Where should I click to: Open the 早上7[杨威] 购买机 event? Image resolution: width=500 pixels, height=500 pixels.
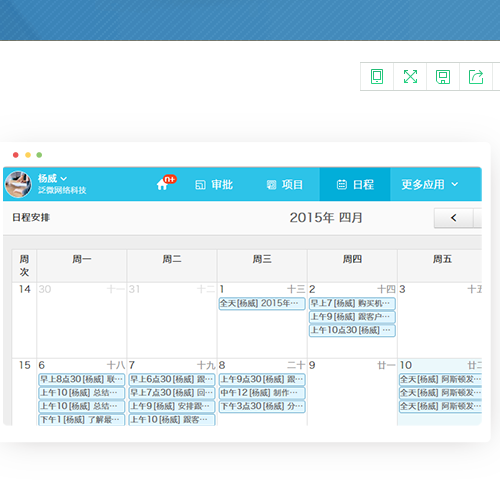click(352, 304)
